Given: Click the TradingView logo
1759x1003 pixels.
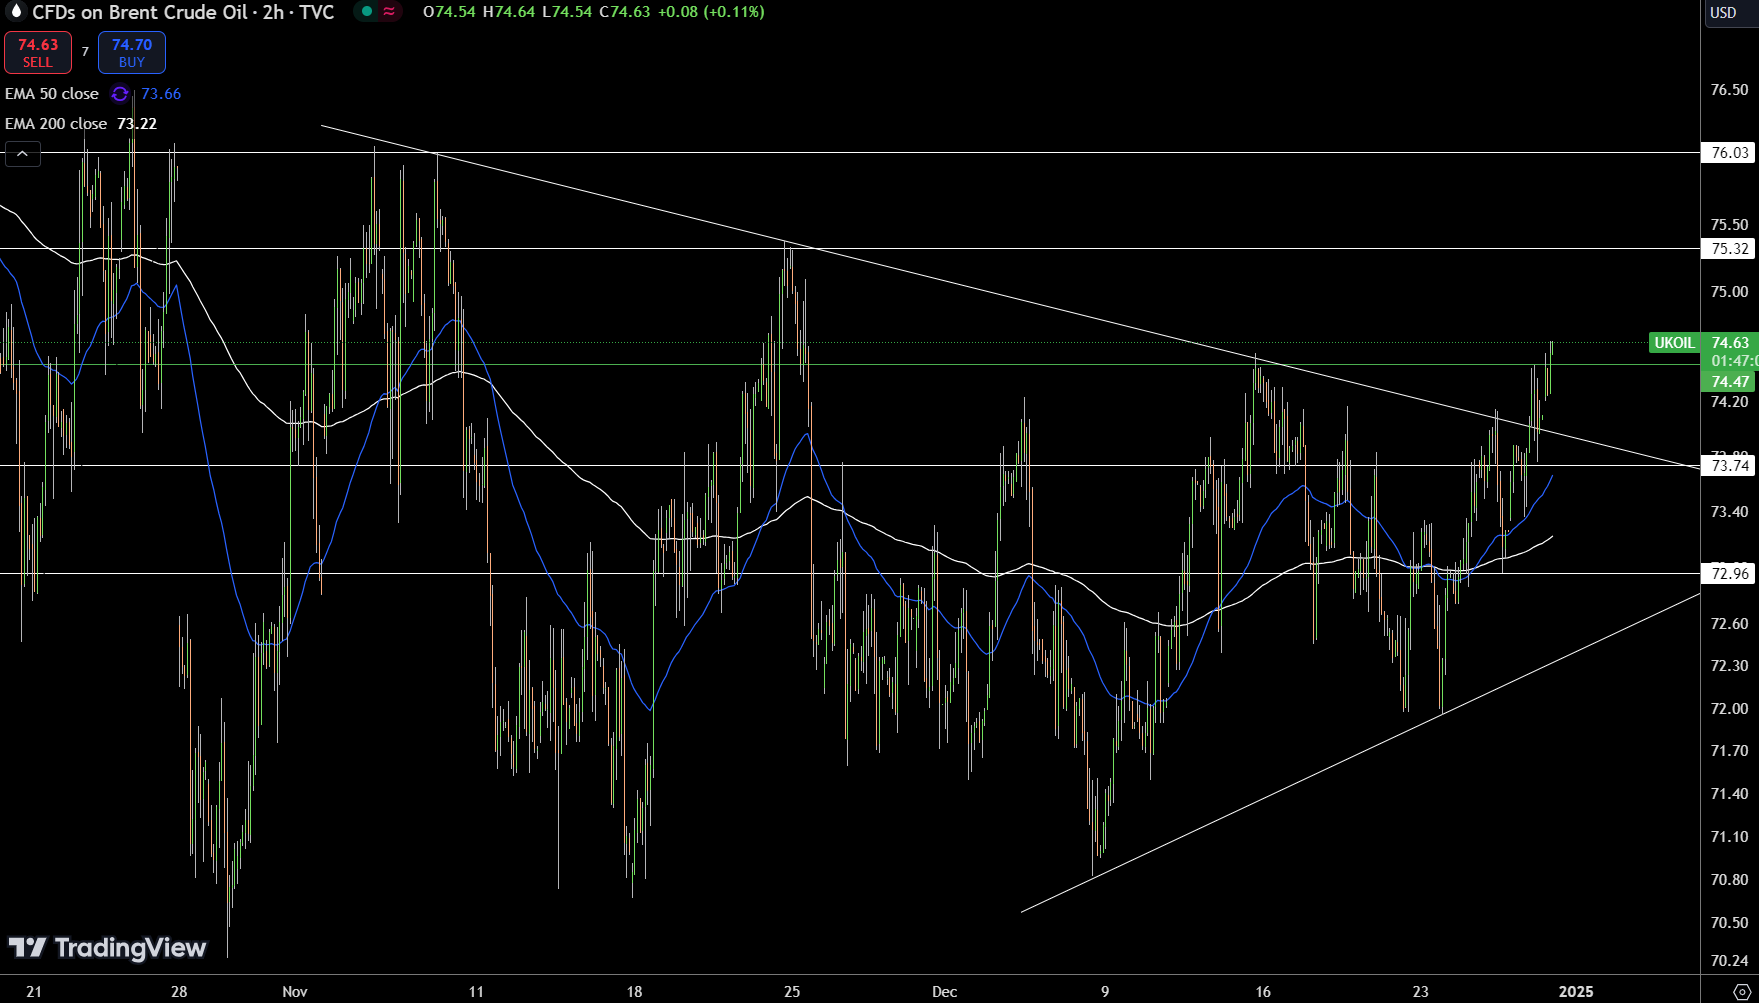Looking at the screenshot, I should 107,947.
